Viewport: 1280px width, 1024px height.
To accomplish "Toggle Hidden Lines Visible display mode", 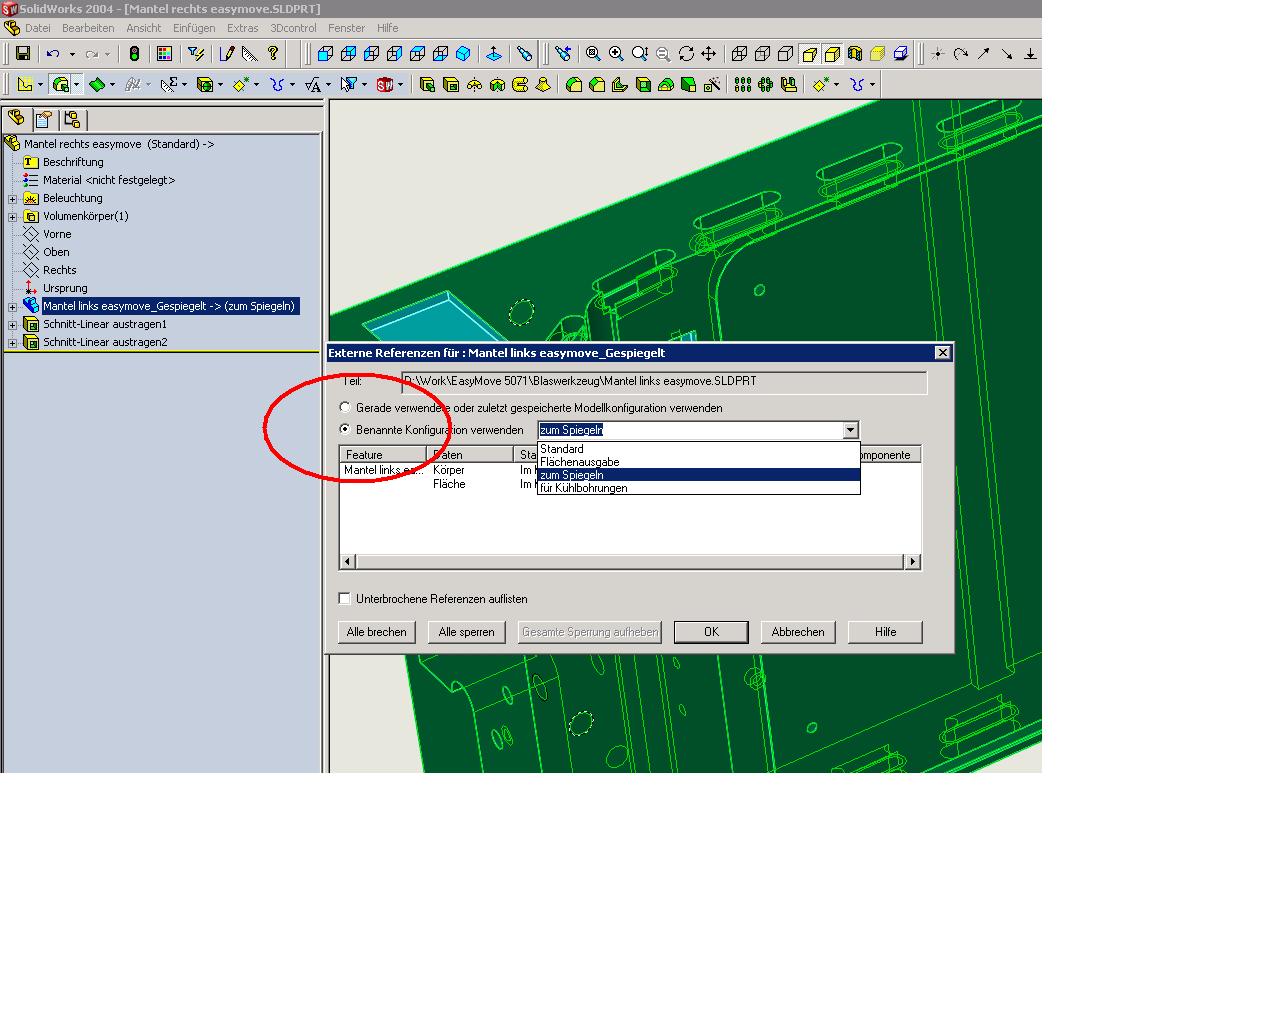I will coord(763,54).
